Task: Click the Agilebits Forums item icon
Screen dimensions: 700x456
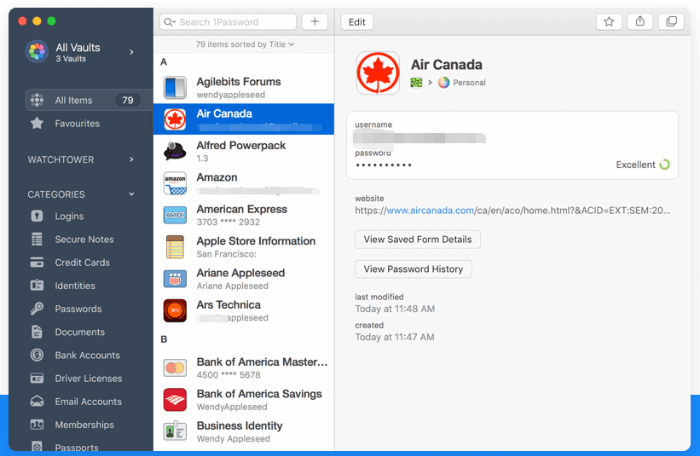Action: coord(175,88)
